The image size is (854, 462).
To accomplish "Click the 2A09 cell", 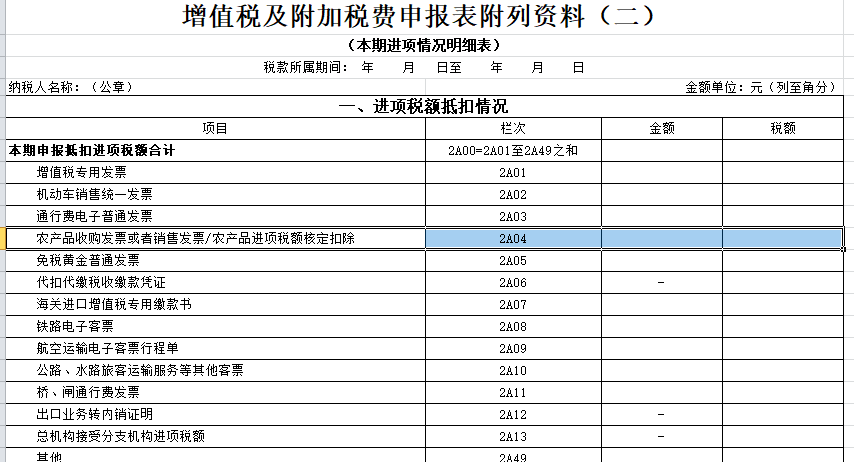I will click(513, 349).
